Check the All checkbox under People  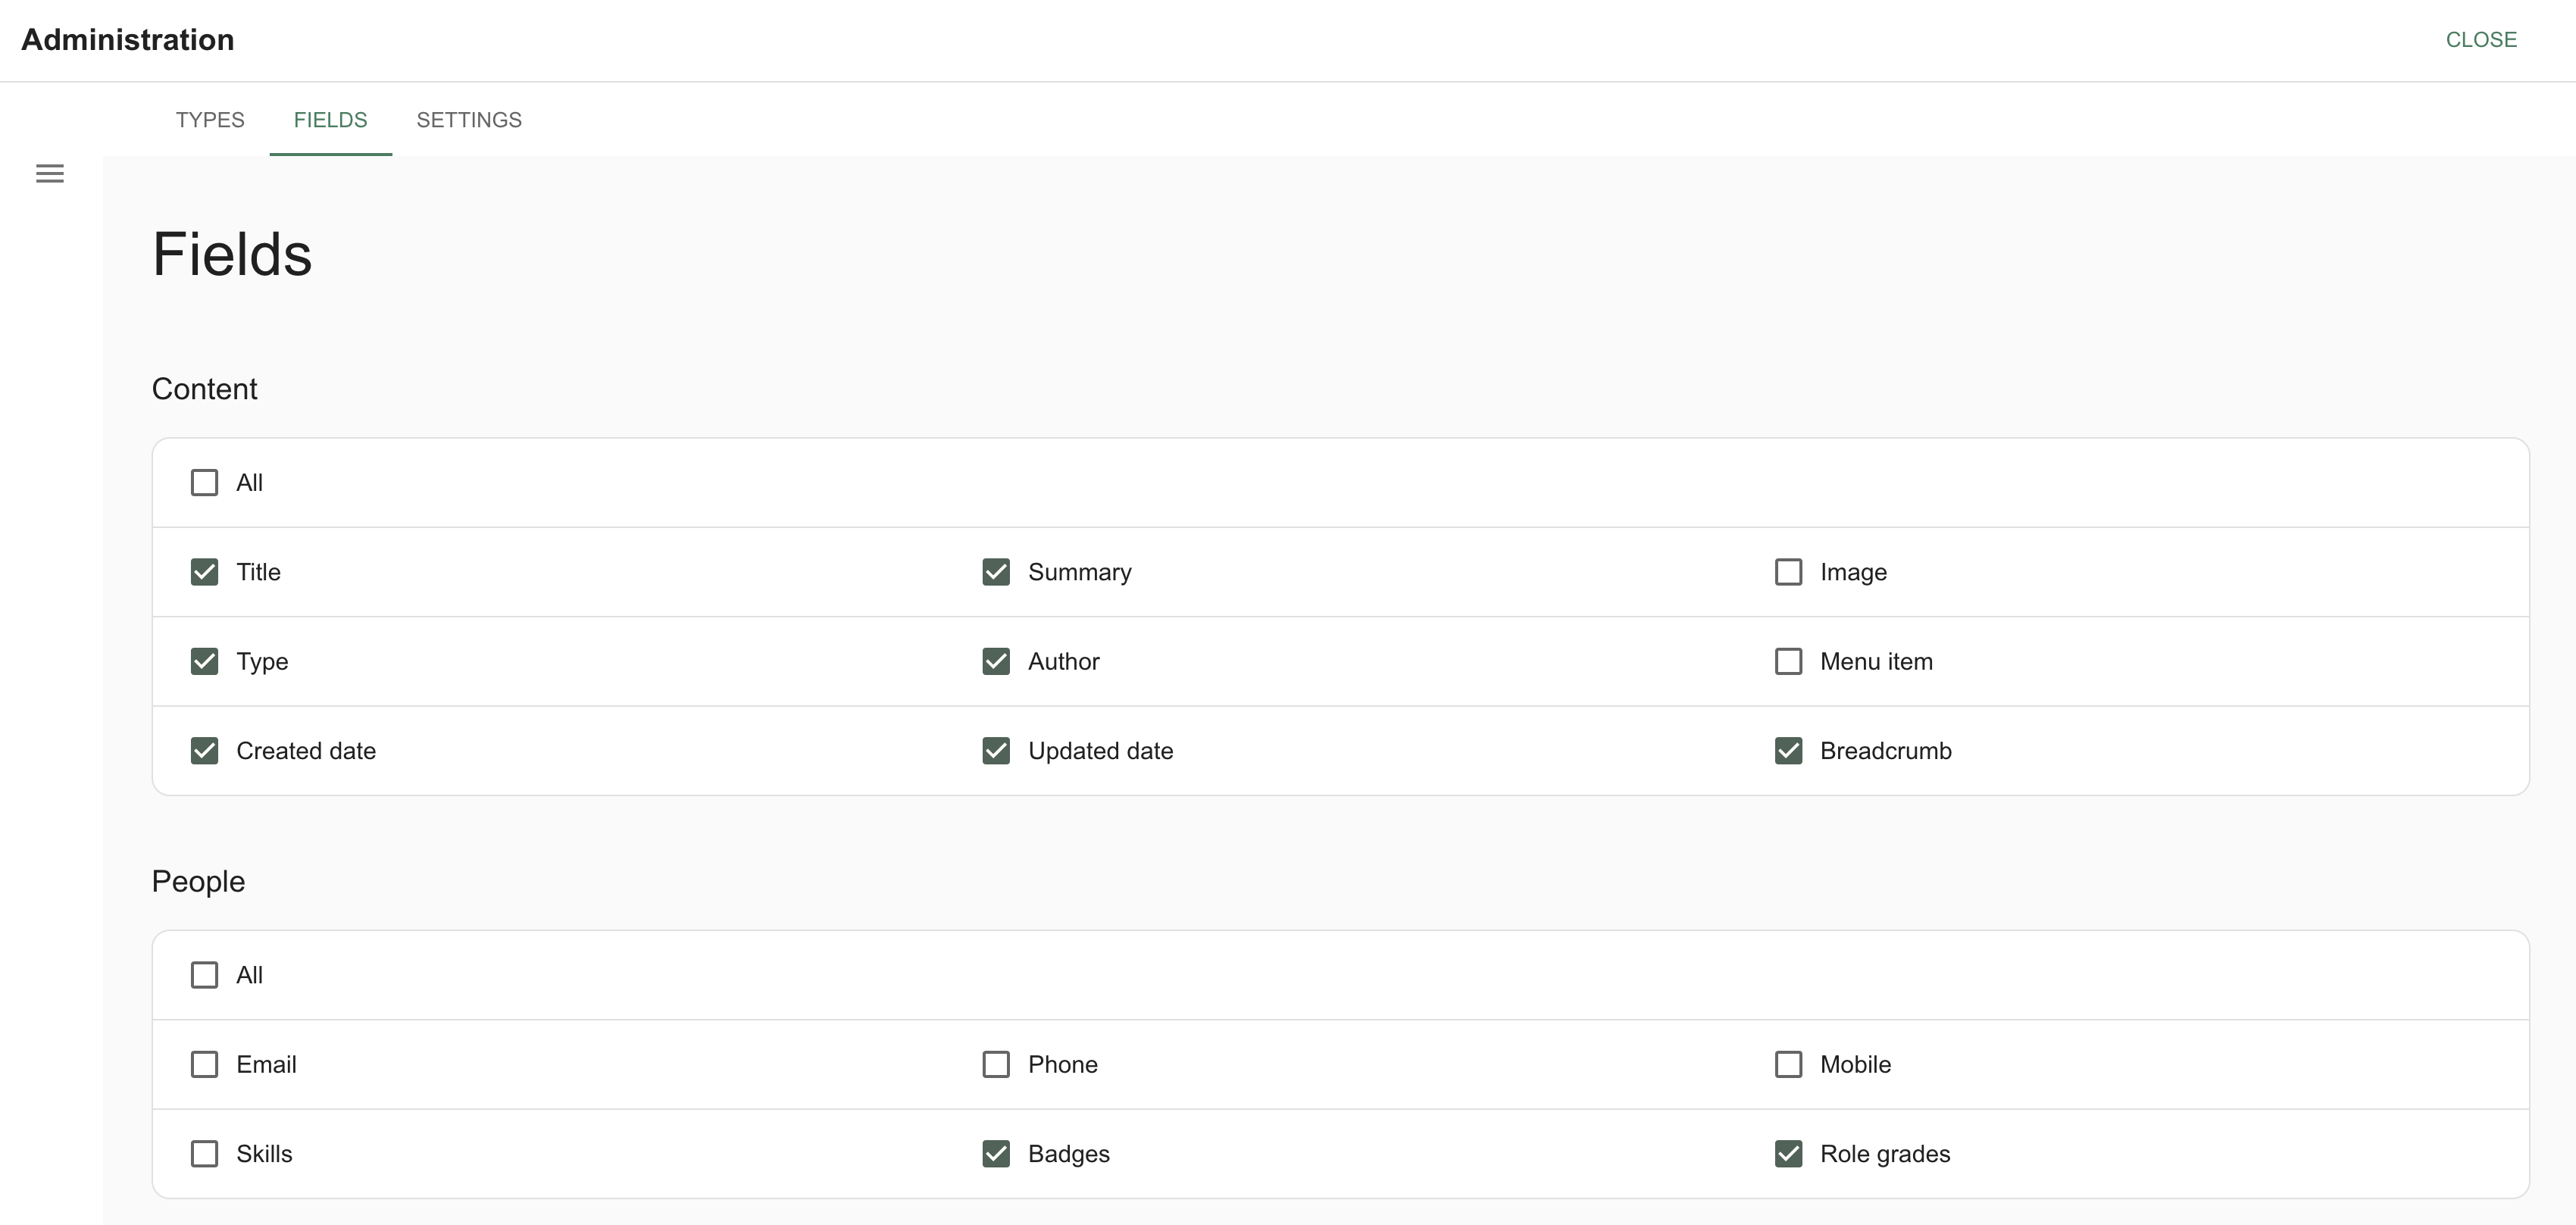pos(204,974)
